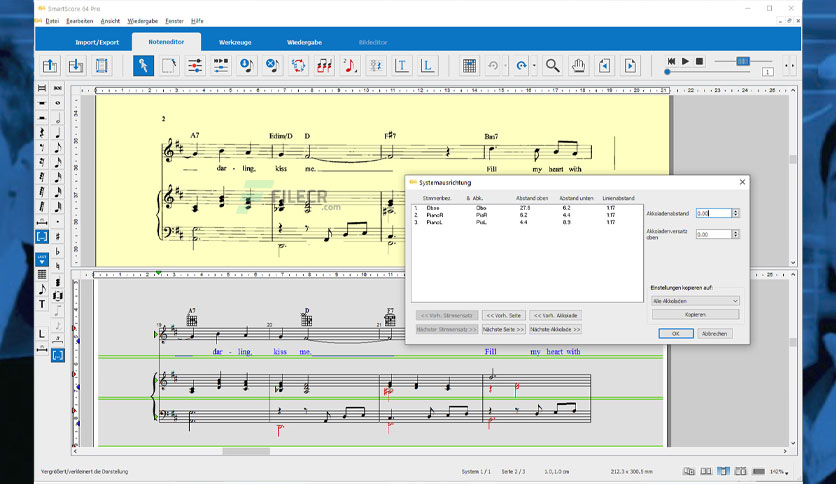The image size is (836, 484).
Task: Open the Bearbeiten menu
Action: pos(80,21)
